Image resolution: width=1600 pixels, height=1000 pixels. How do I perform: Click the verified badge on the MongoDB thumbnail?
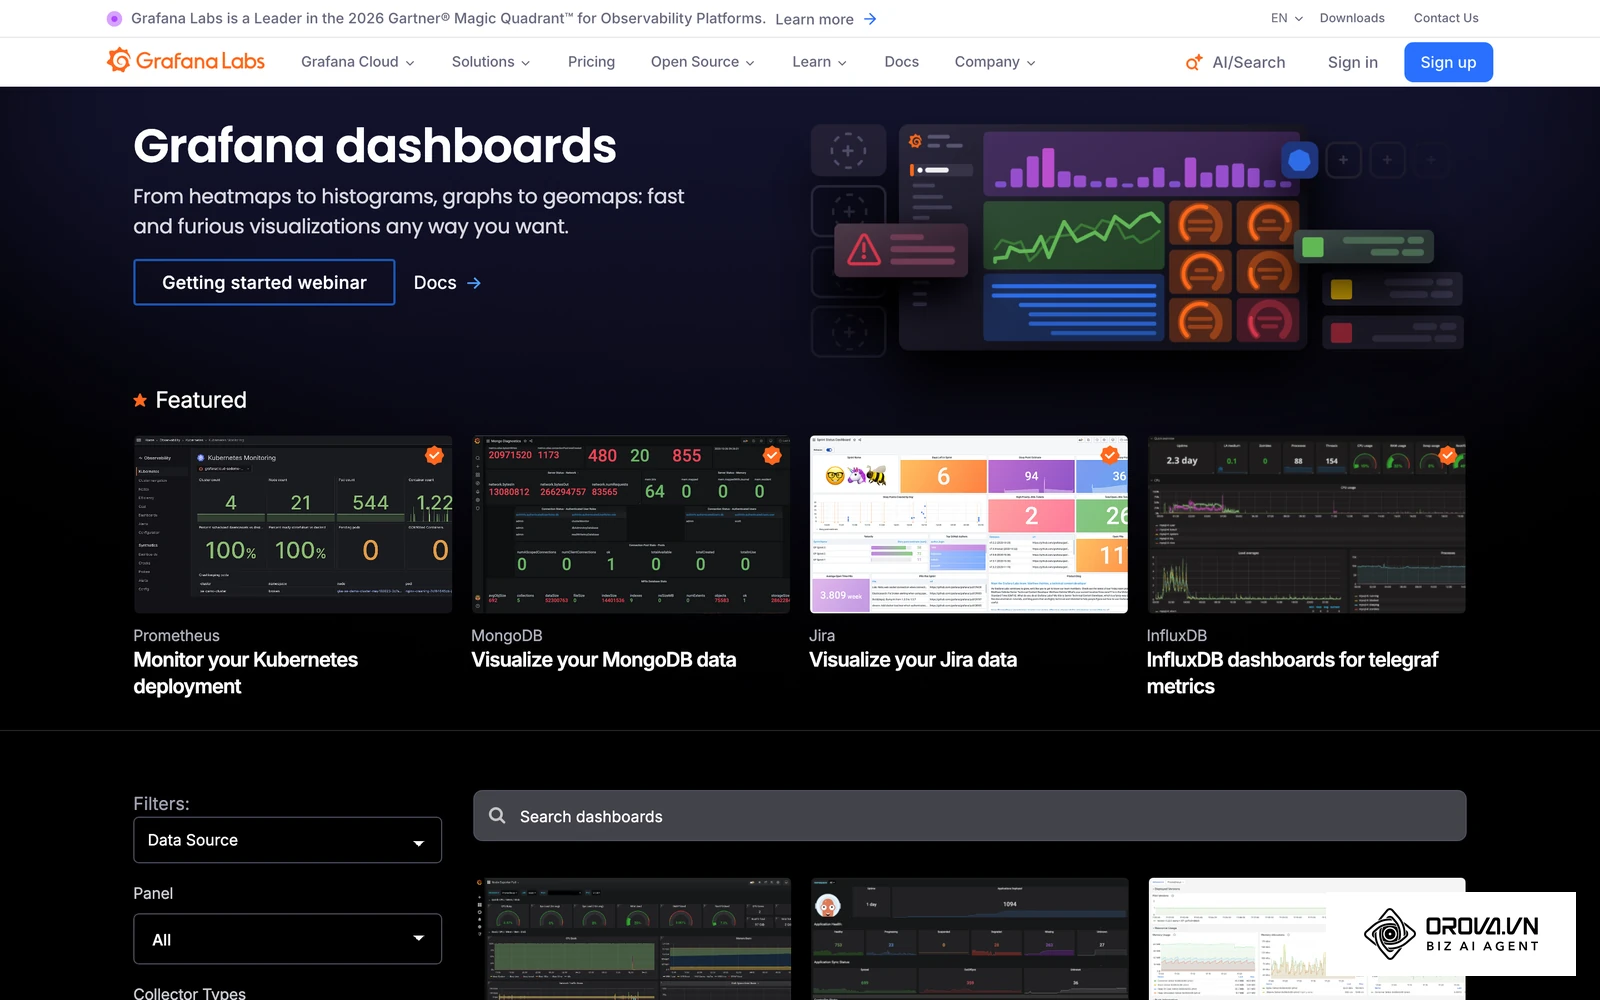pyautogui.click(x=772, y=455)
